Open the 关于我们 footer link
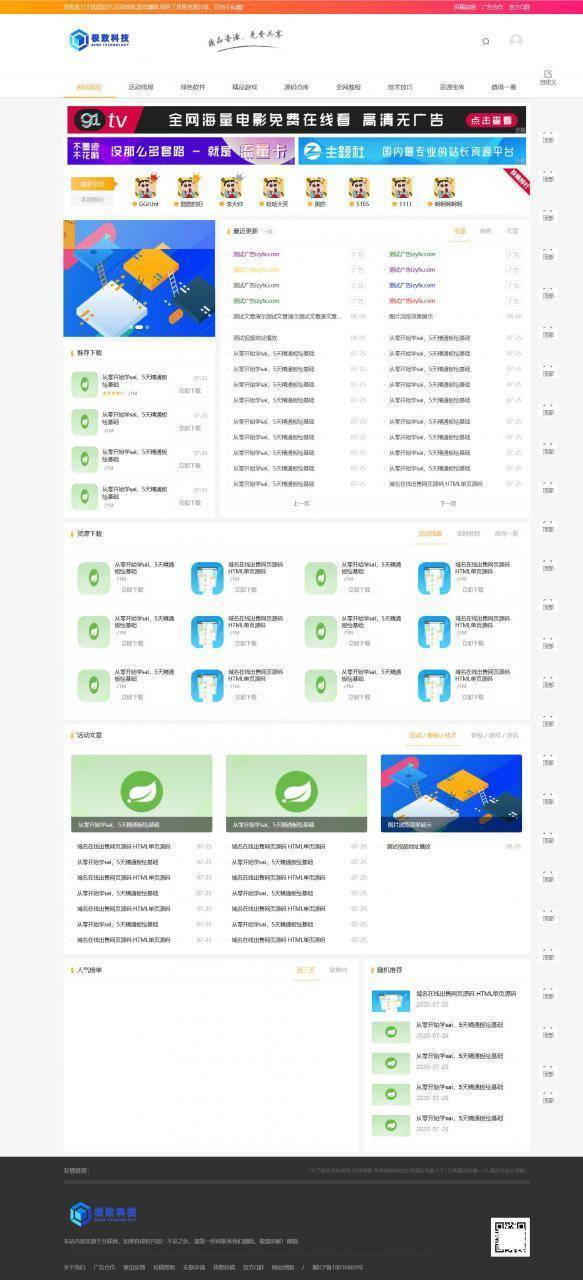The image size is (583, 1280). [x=75, y=1267]
